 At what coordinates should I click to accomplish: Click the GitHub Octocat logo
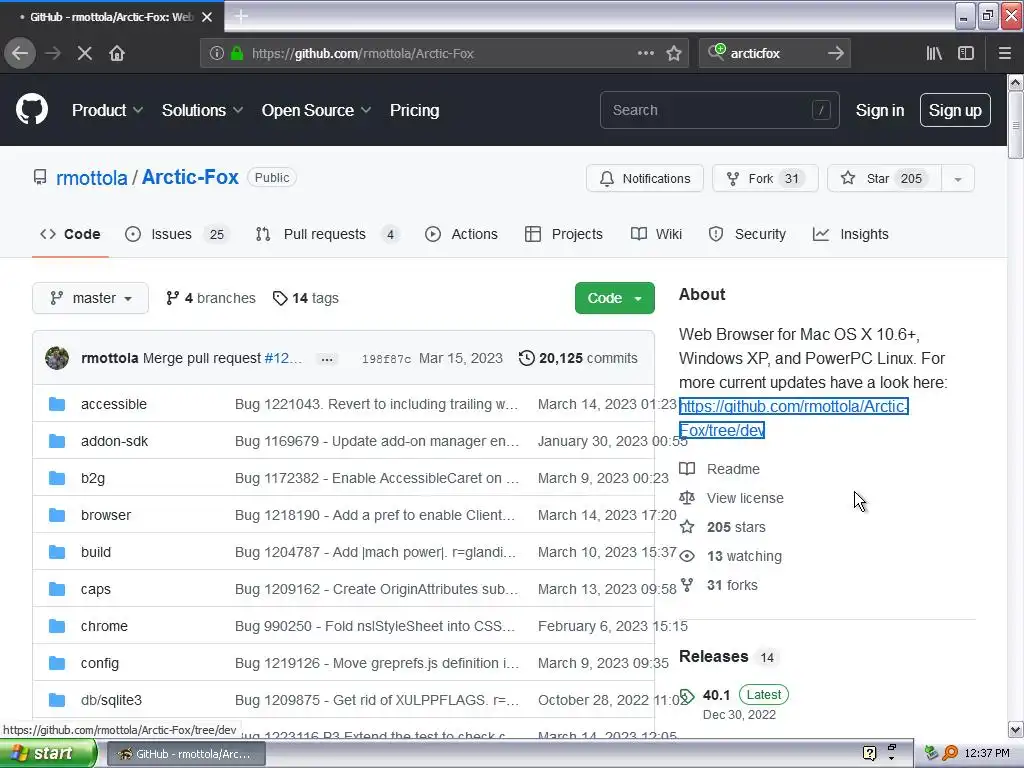[32, 109]
